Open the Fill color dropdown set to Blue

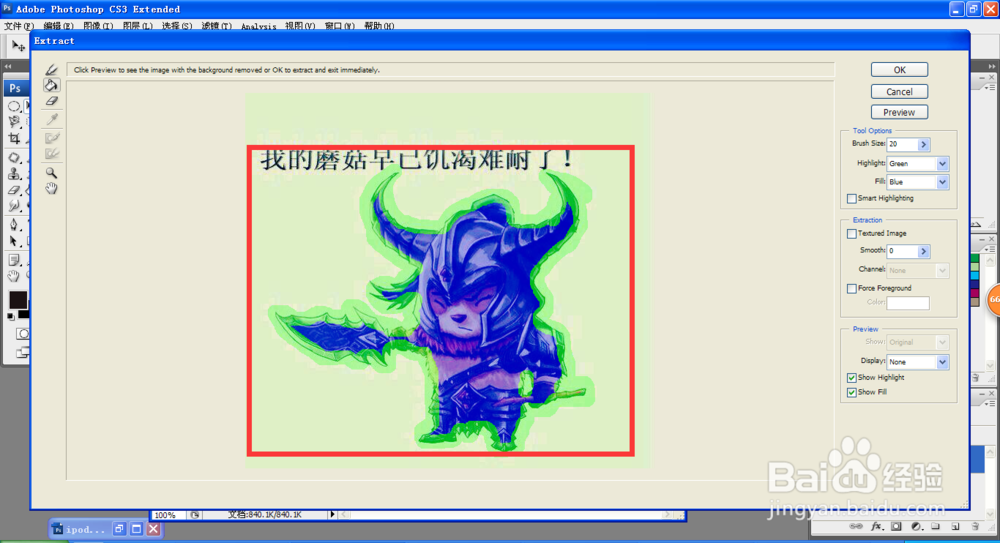(x=918, y=182)
